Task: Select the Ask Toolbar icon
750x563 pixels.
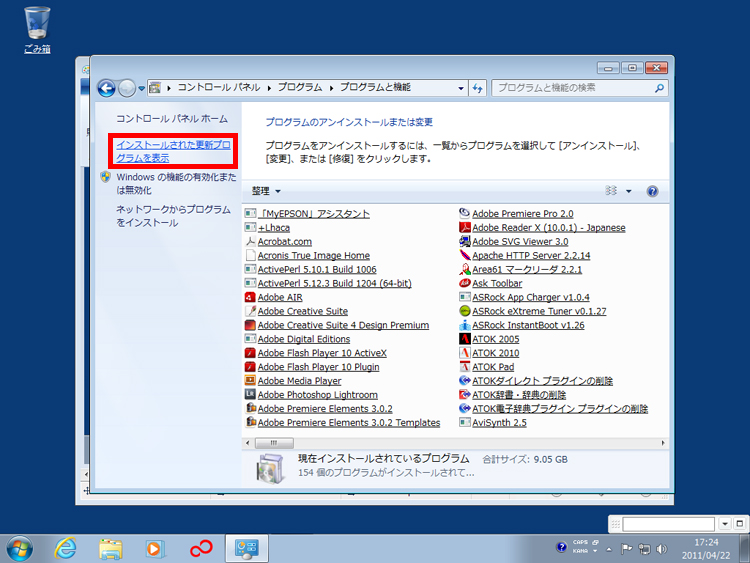Action: pyautogui.click(x=464, y=283)
